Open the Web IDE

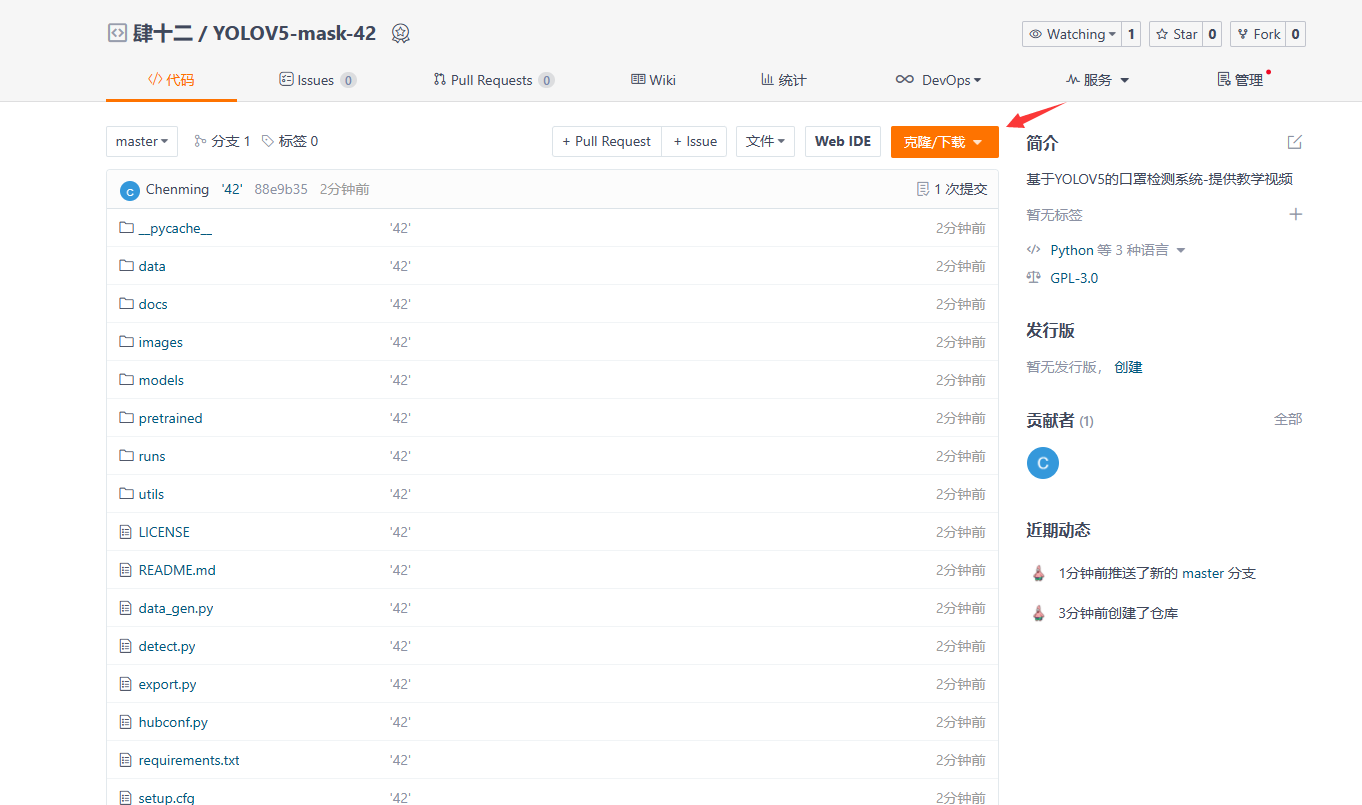843,141
